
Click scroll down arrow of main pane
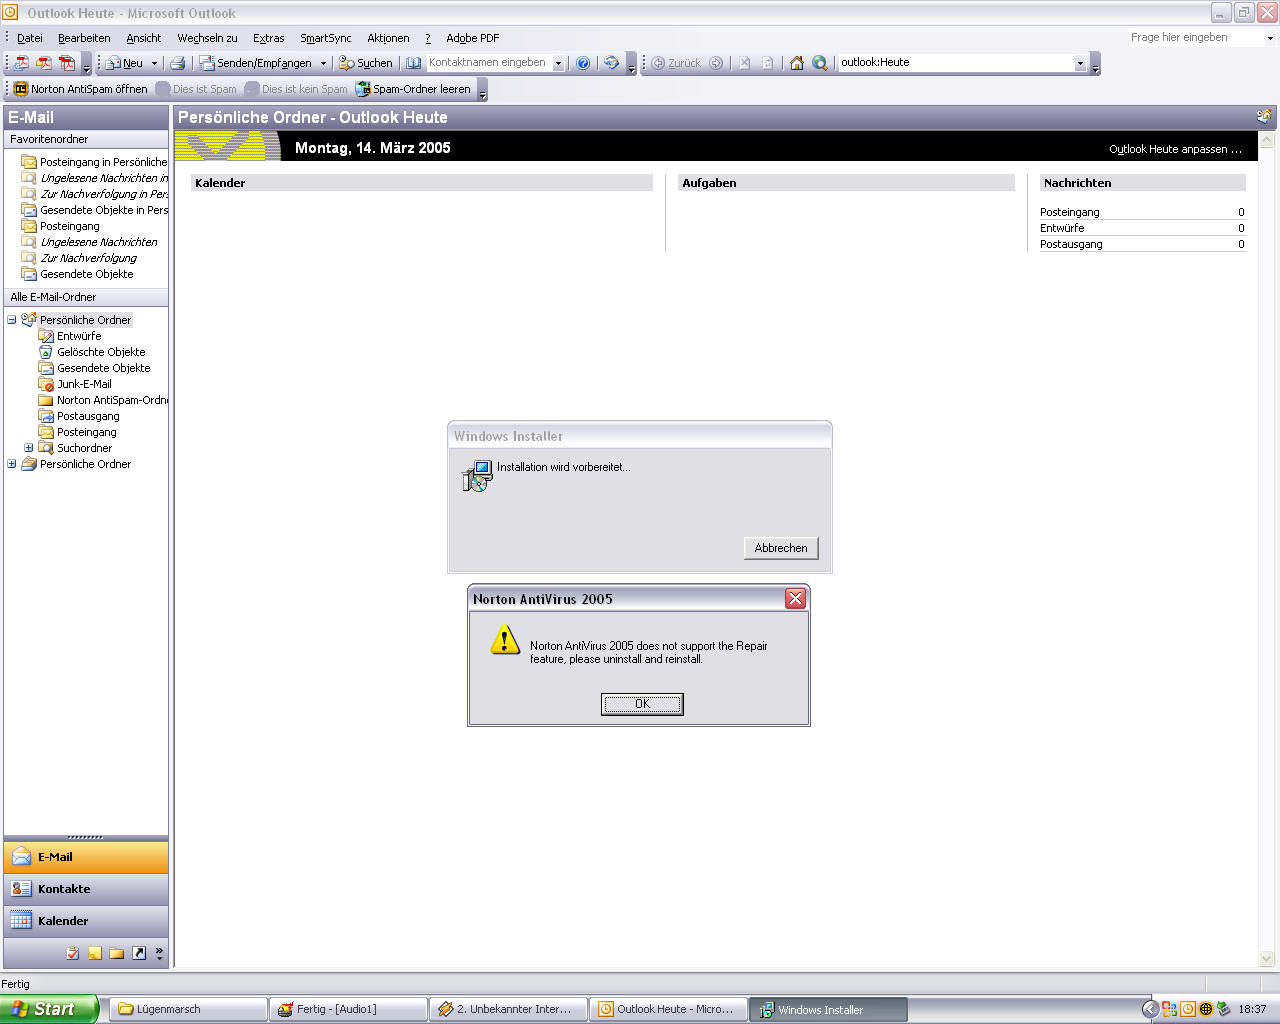(x=1268, y=959)
